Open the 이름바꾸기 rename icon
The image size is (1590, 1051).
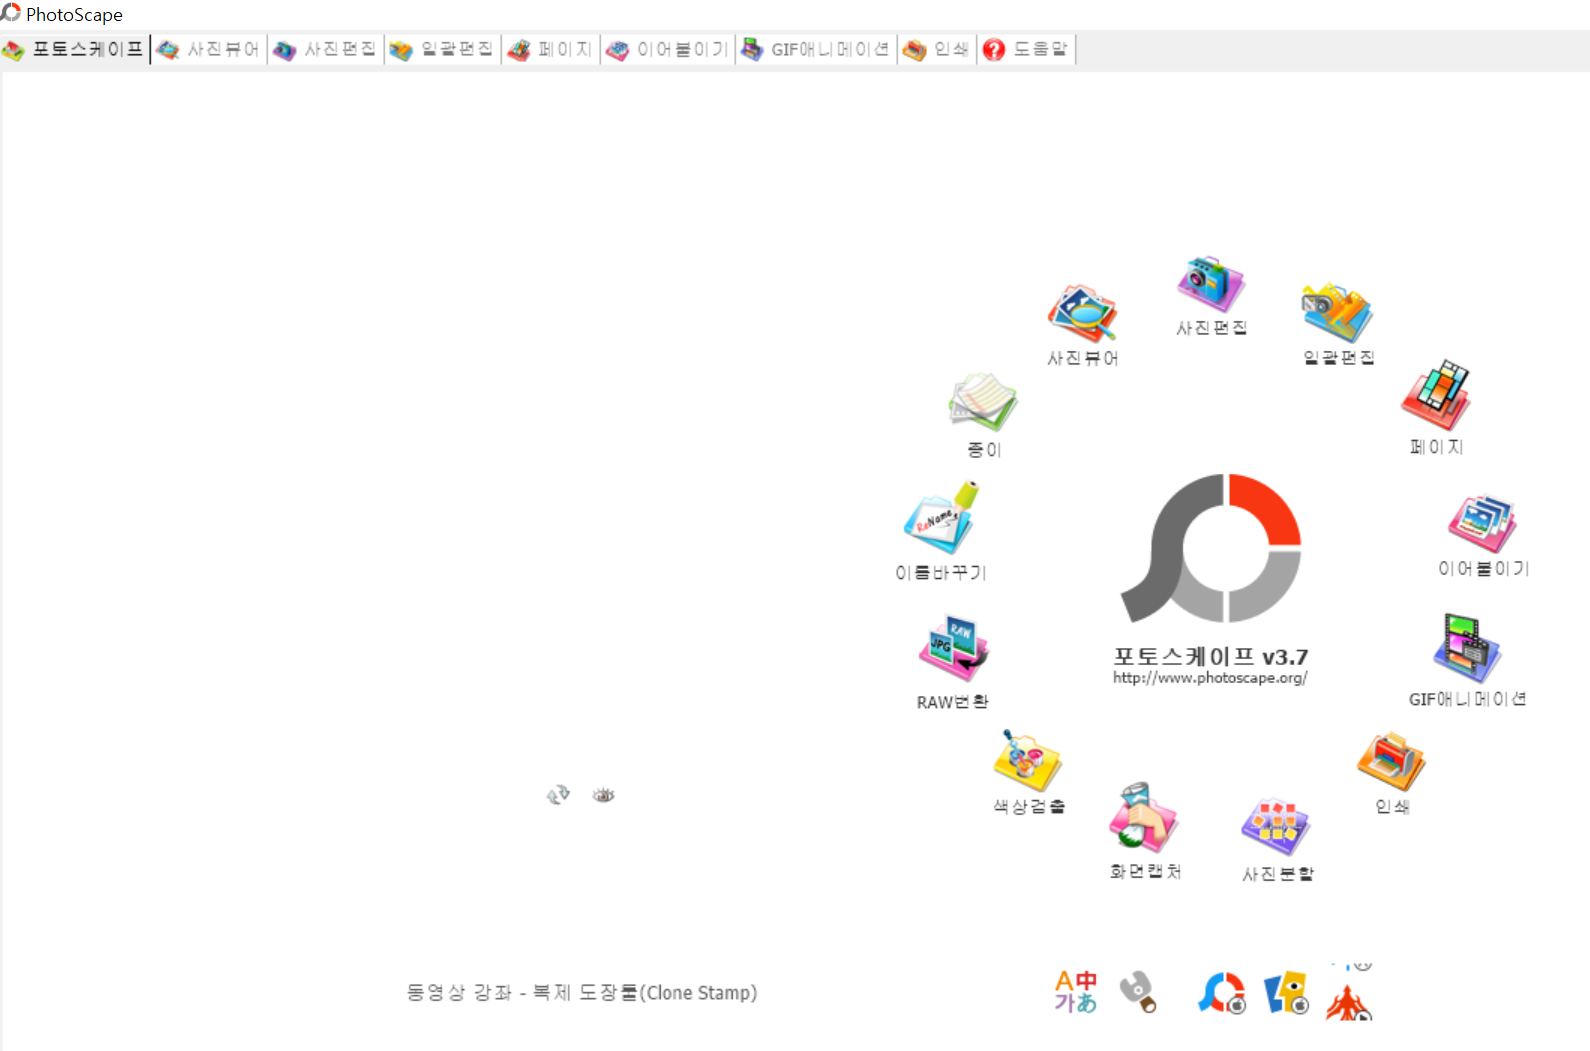point(941,518)
